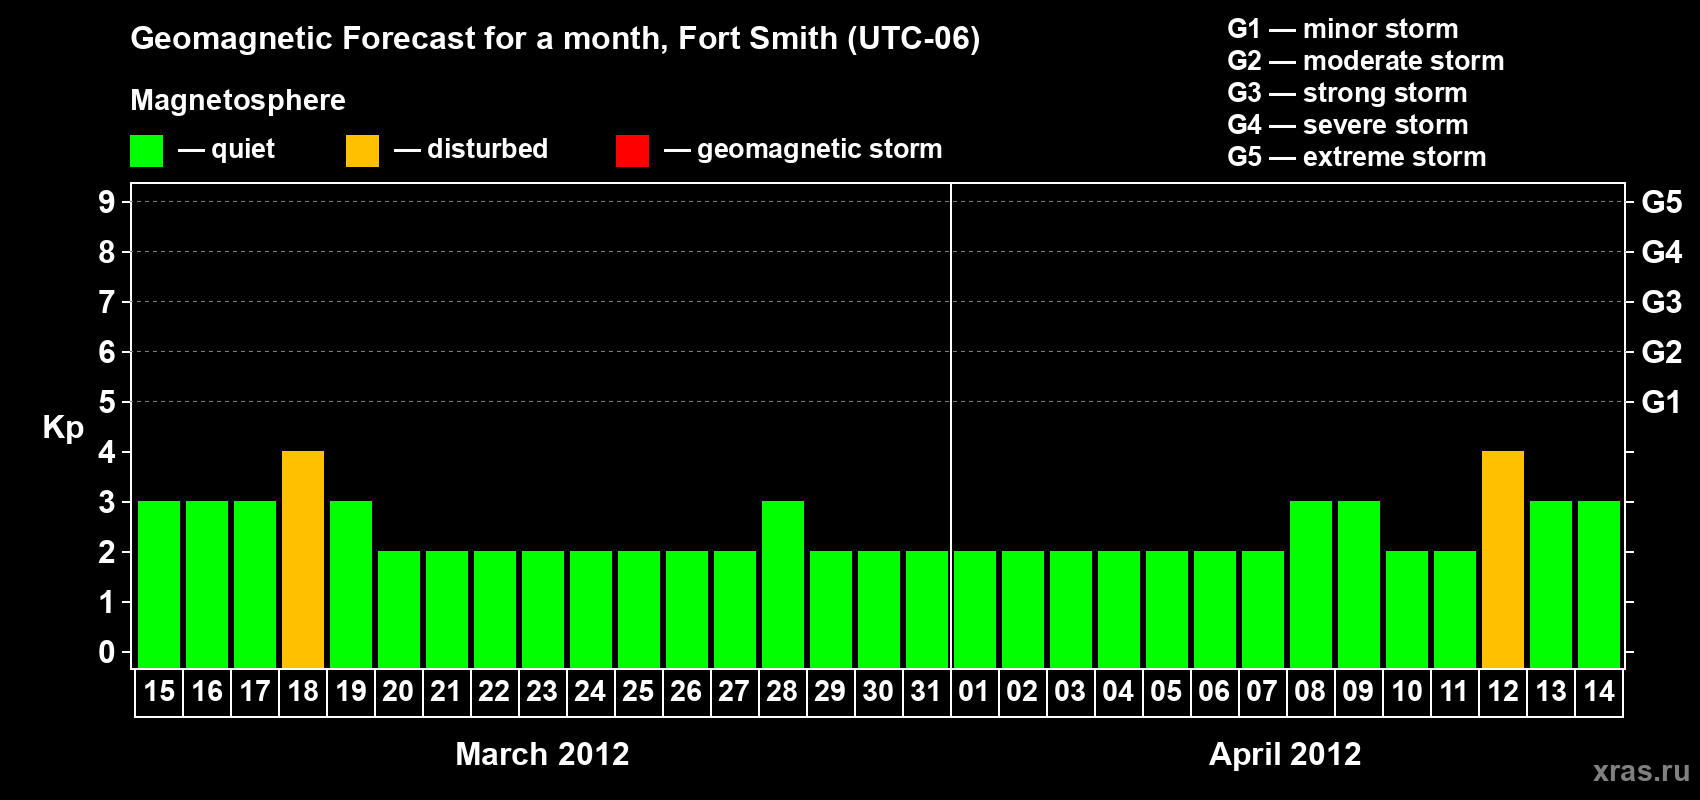Click the G3 right axis label

[1662, 302]
